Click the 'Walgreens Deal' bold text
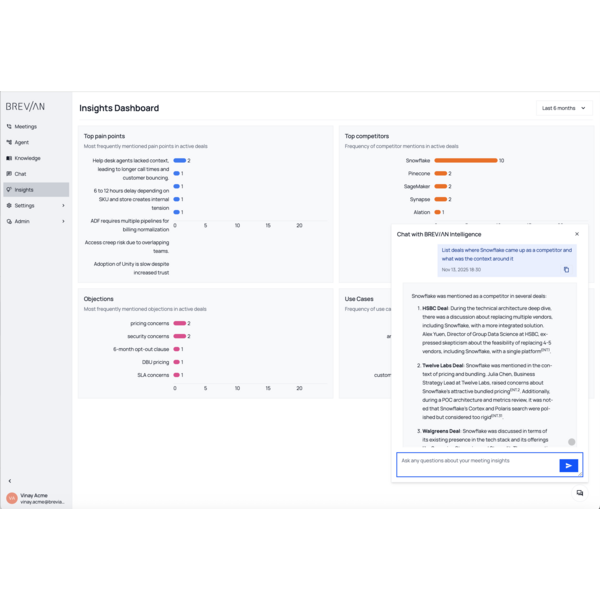600x600 pixels. [x=441, y=431]
